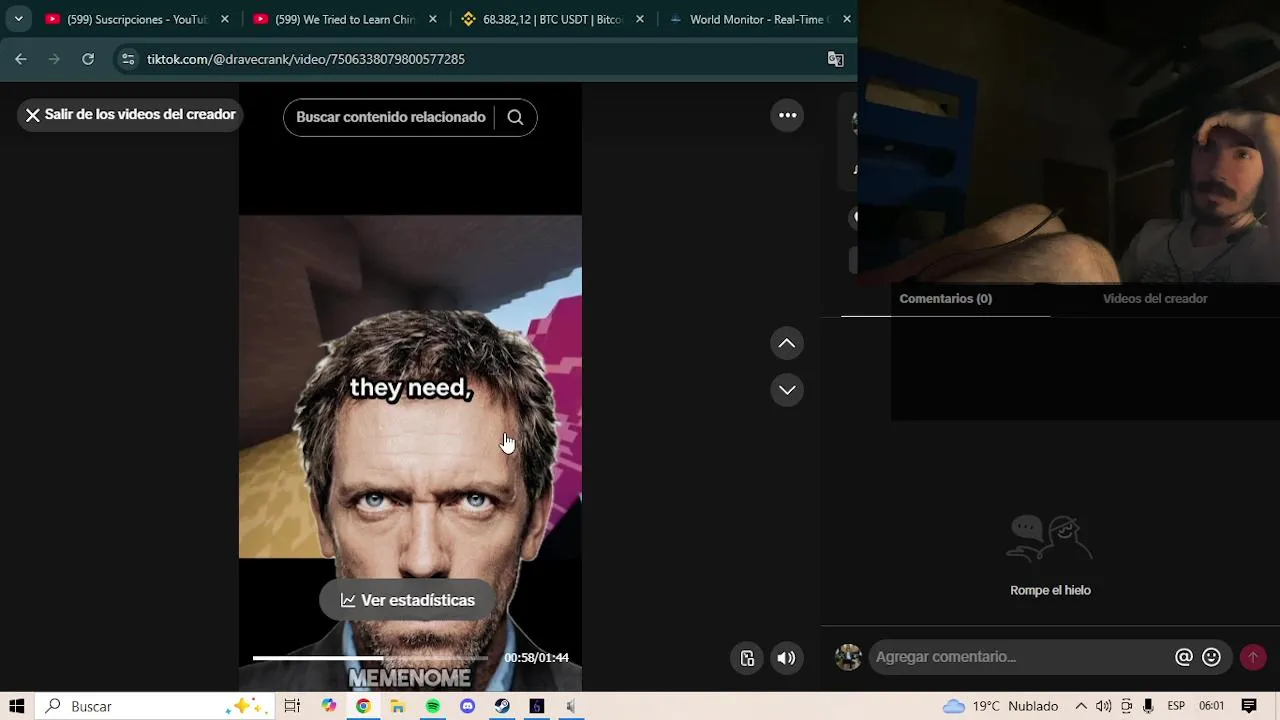Open File Explorer from the taskbar
Screen dimensions: 1280x720
coord(398,706)
